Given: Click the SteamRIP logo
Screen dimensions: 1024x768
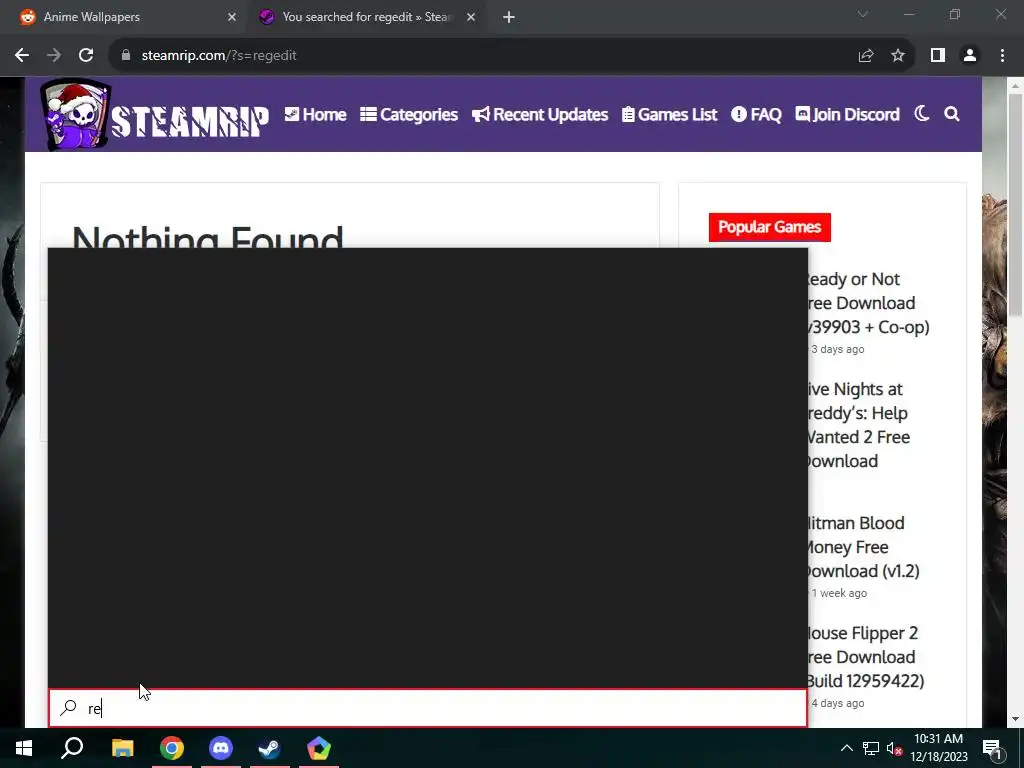Looking at the screenshot, I should [x=154, y=115].
